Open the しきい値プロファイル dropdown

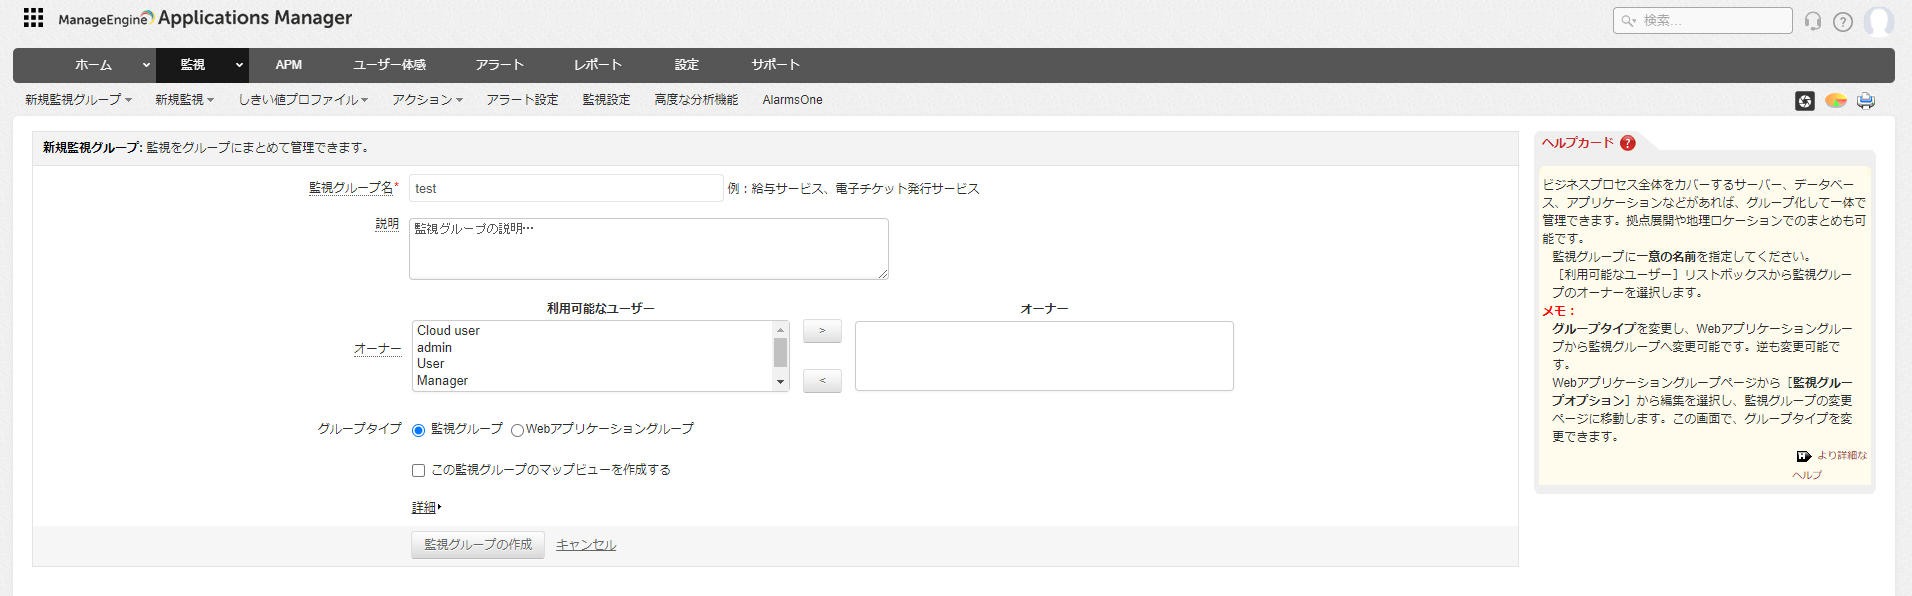[x=303, y=100]
